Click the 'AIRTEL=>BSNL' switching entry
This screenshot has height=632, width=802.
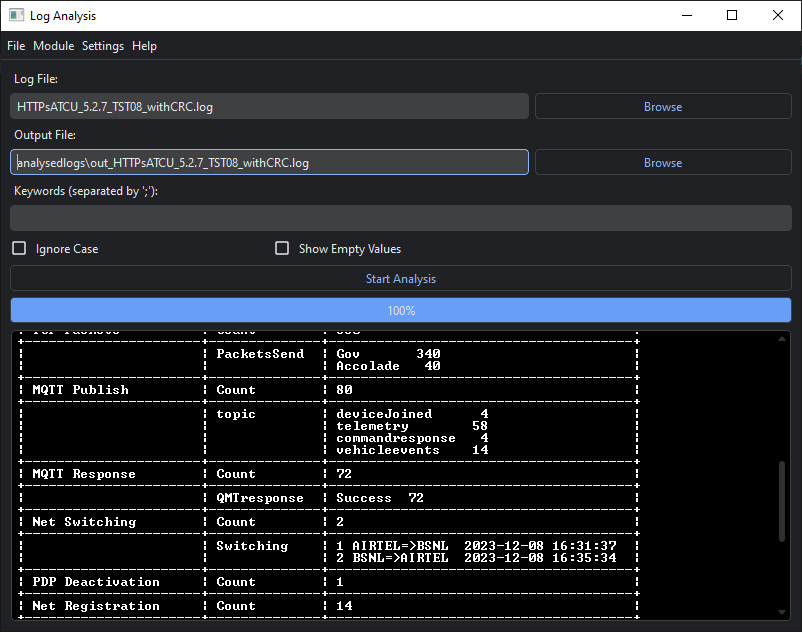click(400, 546)
